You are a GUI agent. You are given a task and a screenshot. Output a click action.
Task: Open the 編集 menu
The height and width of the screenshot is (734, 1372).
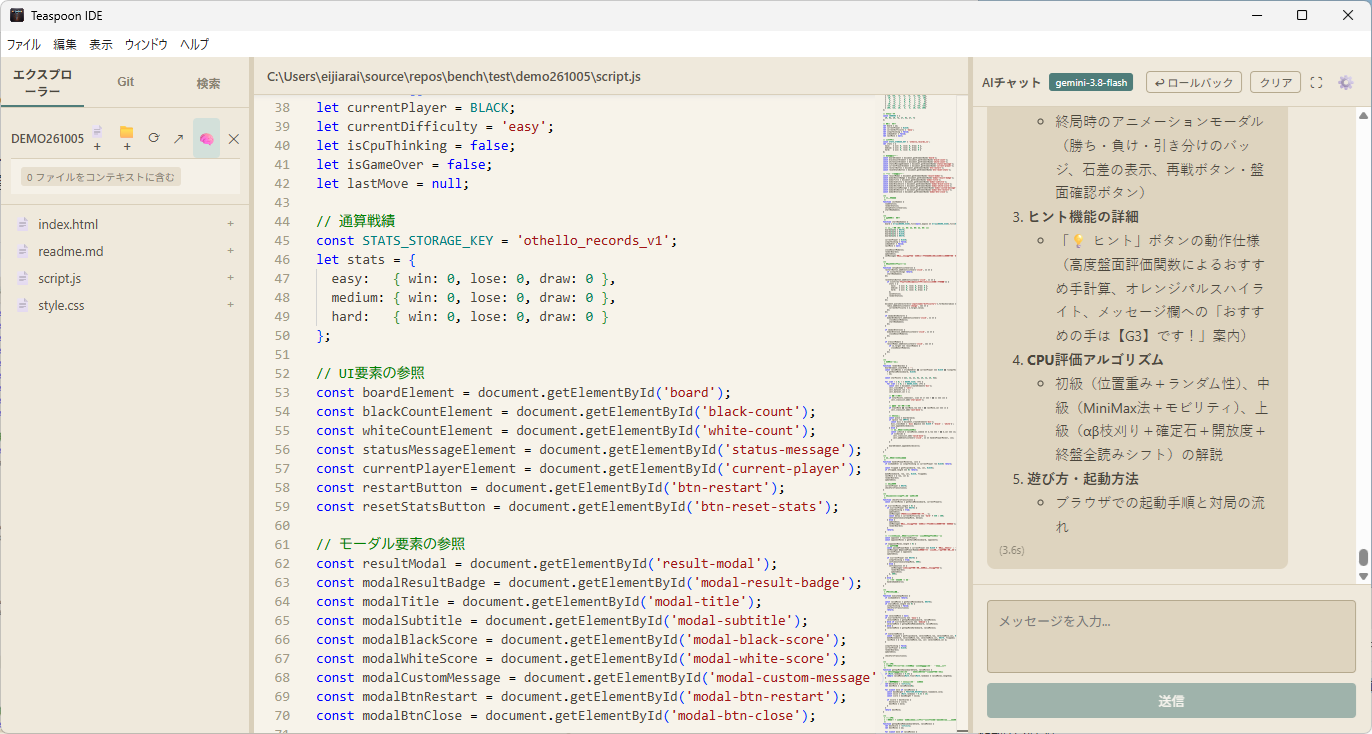point(65,45)
